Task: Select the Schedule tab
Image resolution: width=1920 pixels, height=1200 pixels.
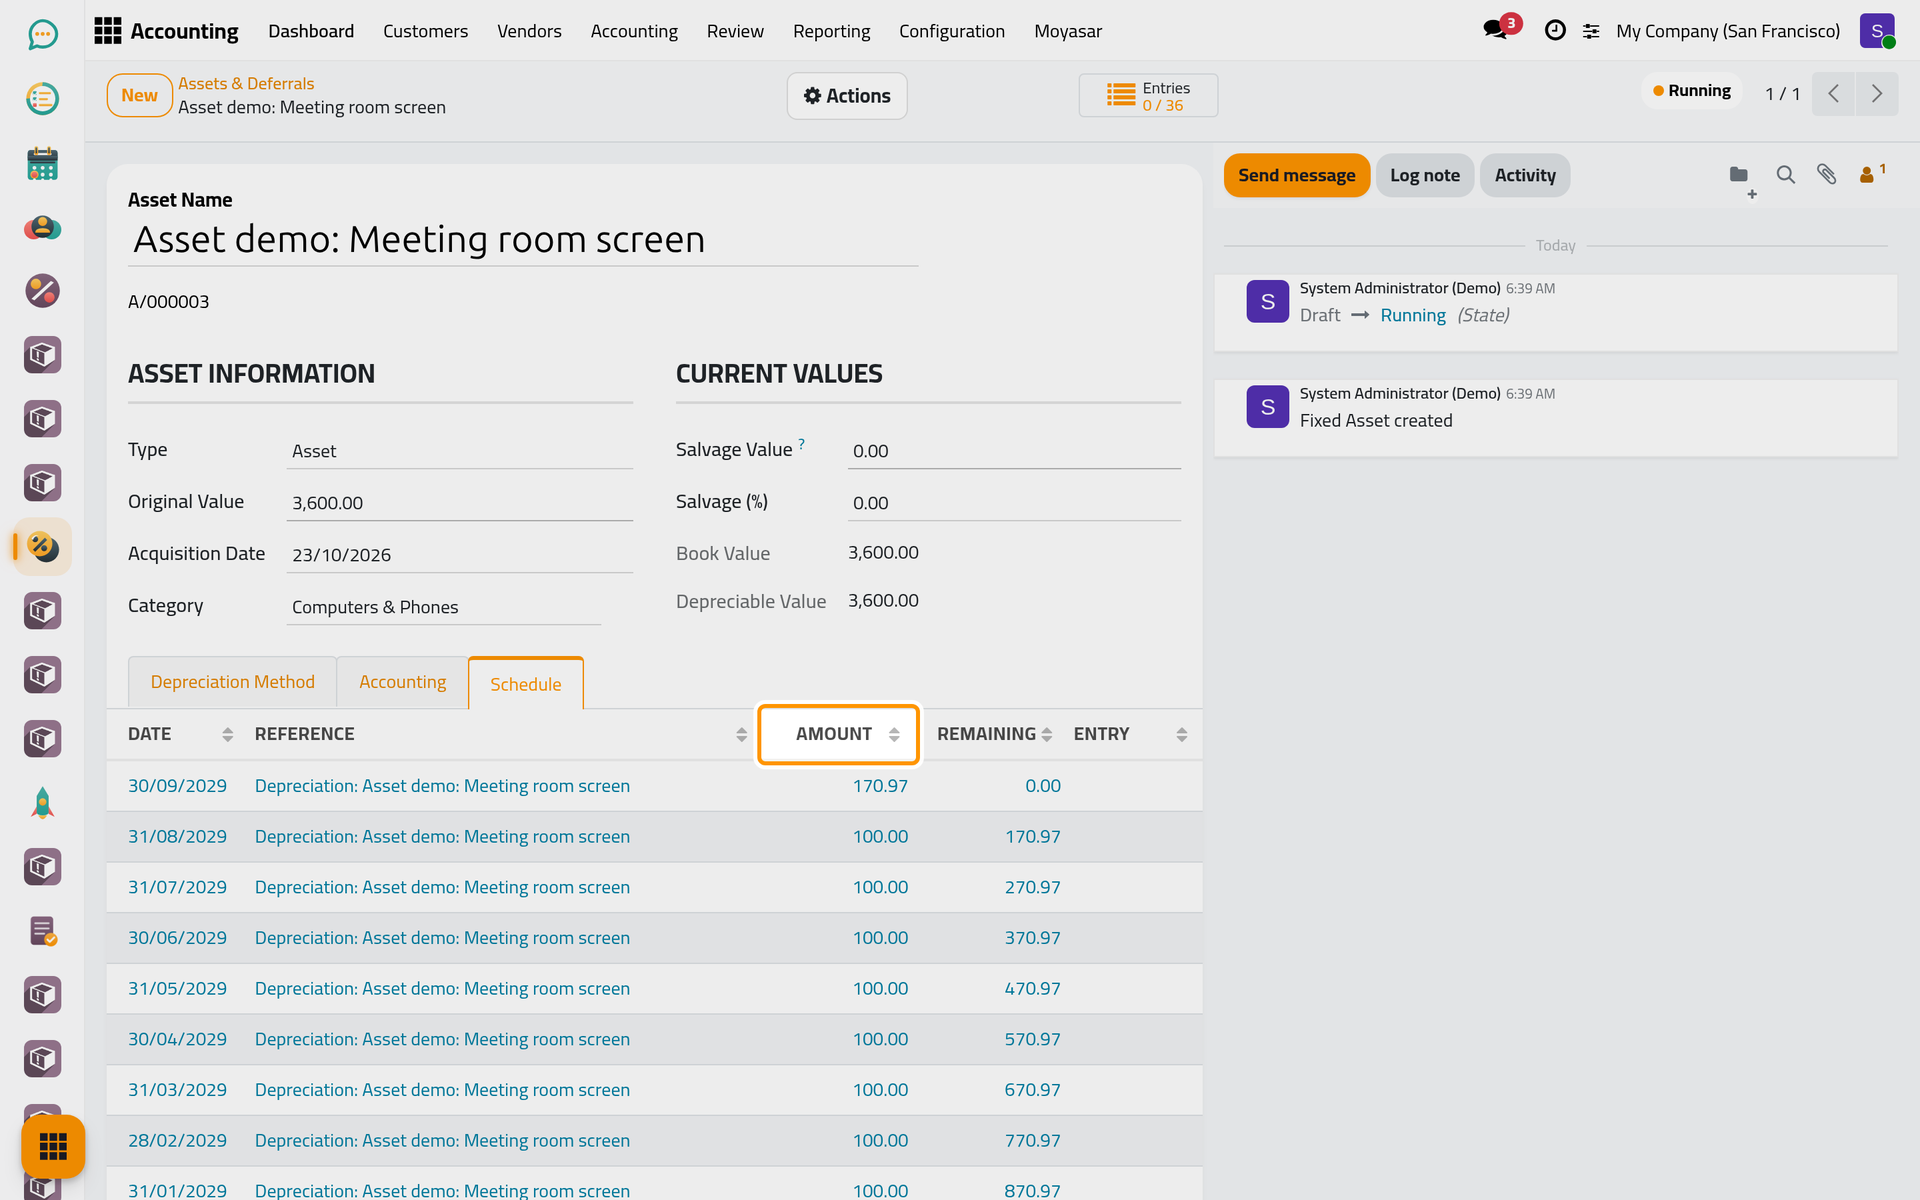Action: coord(525,684)
